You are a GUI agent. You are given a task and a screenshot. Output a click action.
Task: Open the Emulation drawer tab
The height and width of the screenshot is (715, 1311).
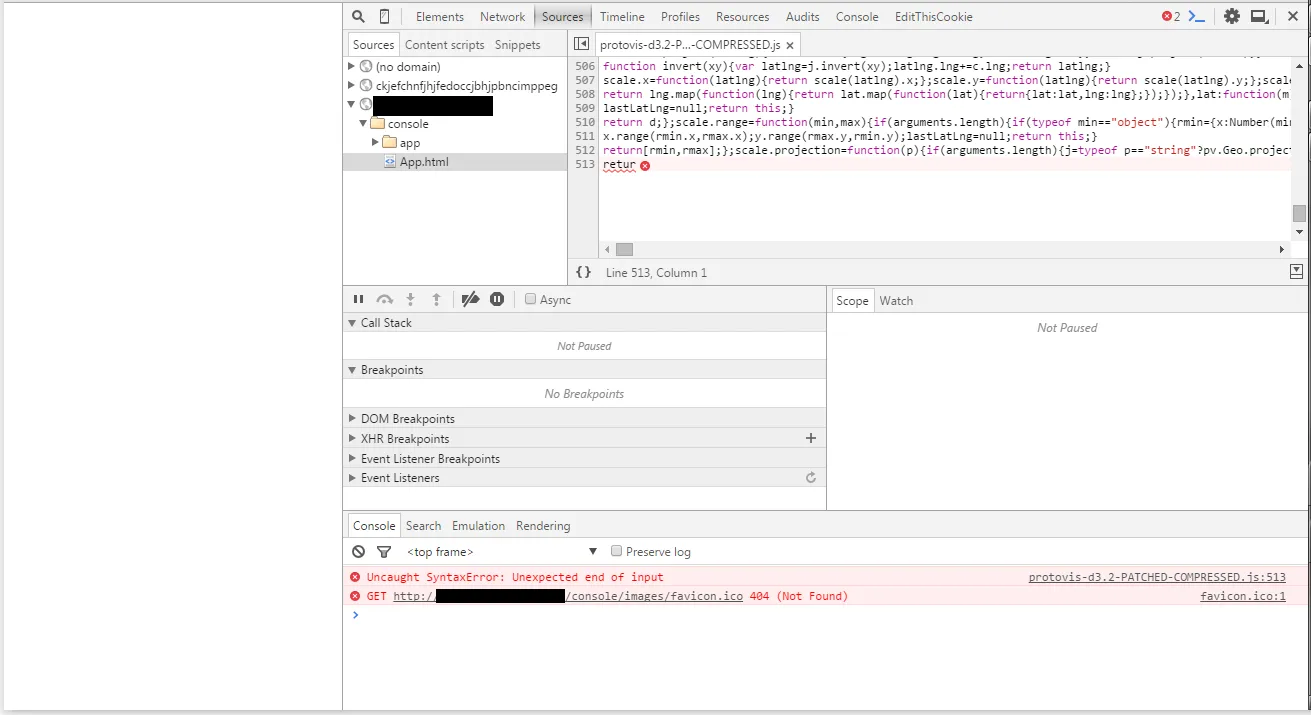click(478, 526)
